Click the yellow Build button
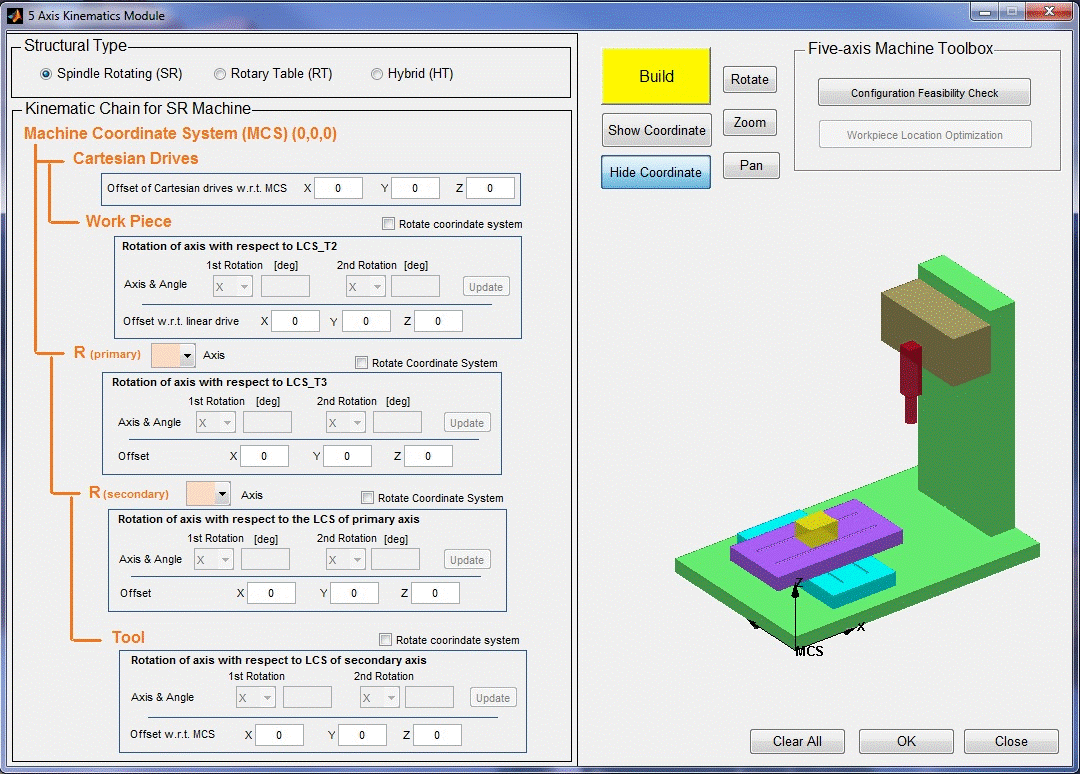The width and height of the screenshot is (1080, 774). click(x=656, y=76)
